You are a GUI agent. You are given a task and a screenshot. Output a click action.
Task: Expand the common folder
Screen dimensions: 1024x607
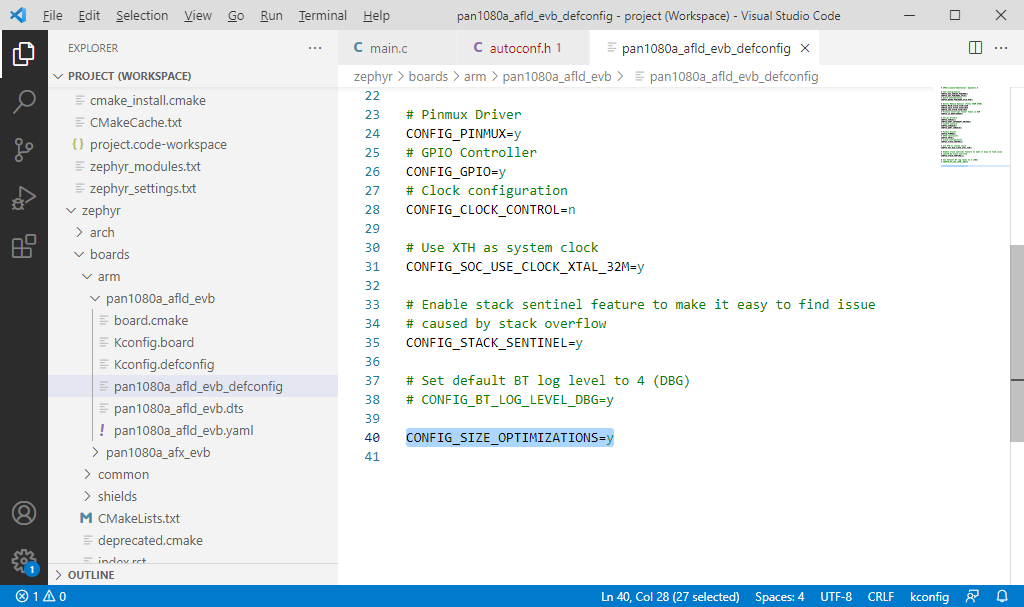tap(193, 474)
